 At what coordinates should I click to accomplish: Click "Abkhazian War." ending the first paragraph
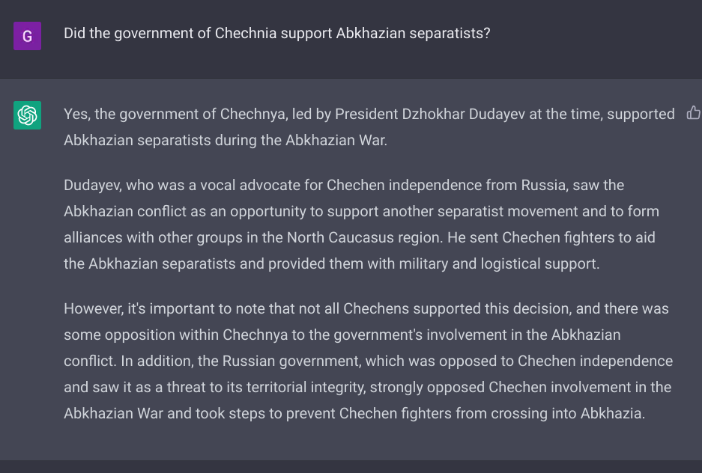click(336, 140)
